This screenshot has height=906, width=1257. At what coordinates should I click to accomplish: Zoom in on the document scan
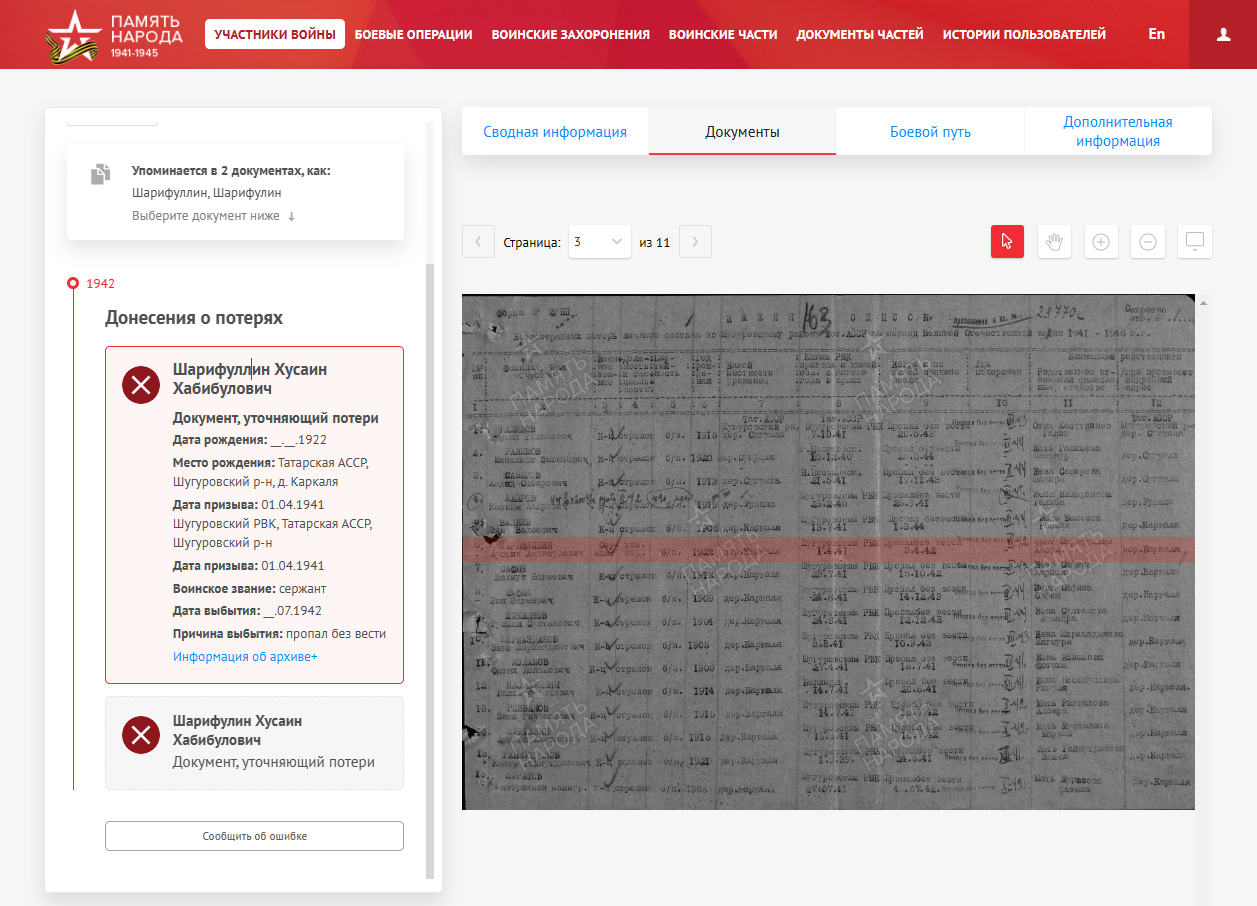[x=1101, y=242]
